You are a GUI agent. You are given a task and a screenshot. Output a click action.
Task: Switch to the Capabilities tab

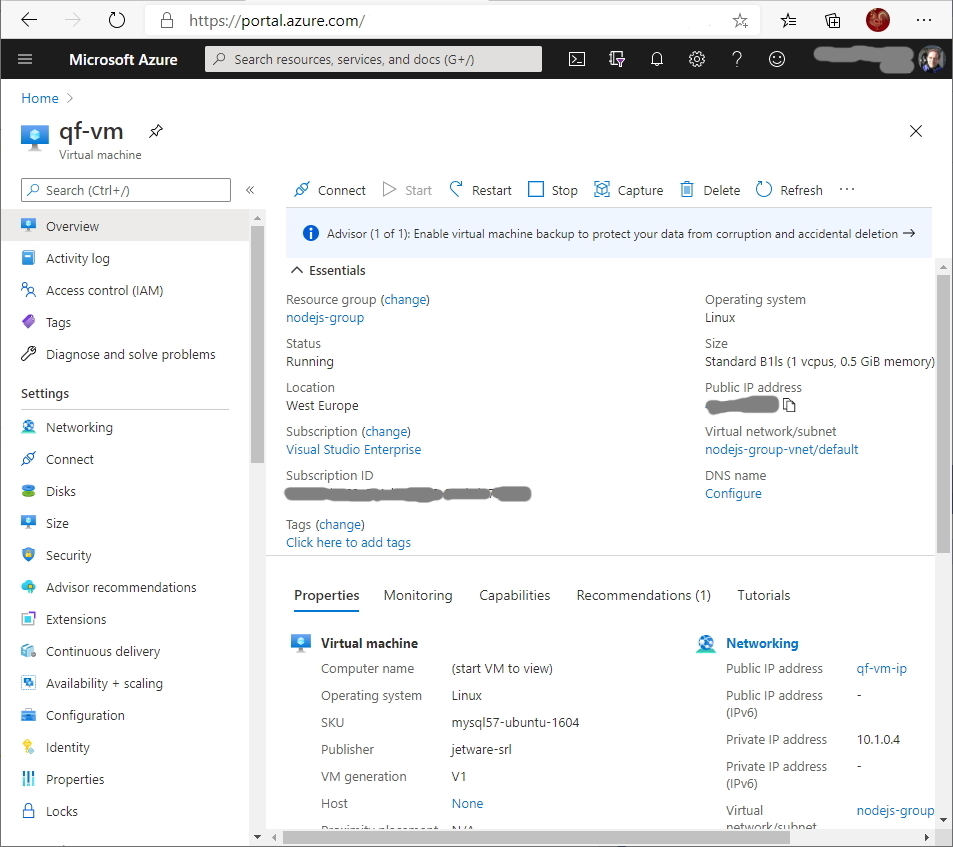click(x=514, y=595)
